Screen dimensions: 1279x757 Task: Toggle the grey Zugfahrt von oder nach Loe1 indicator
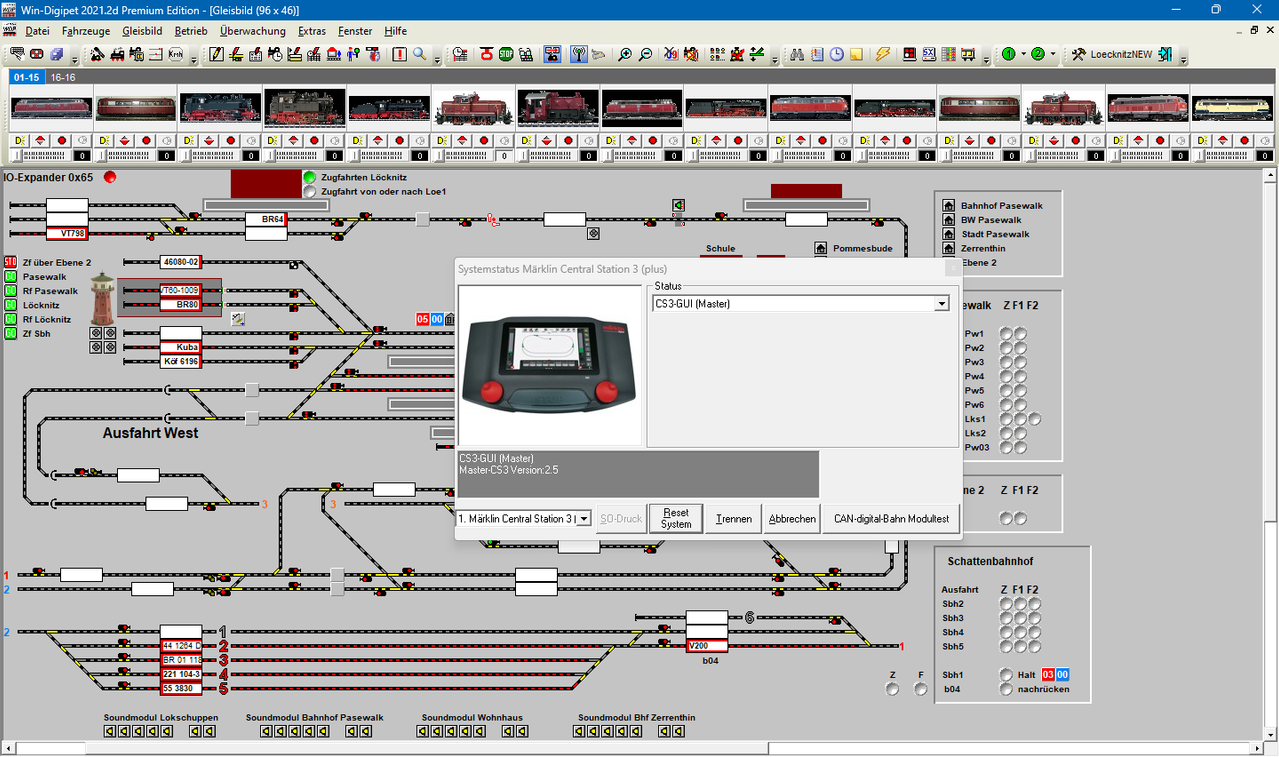click(310, 192)
